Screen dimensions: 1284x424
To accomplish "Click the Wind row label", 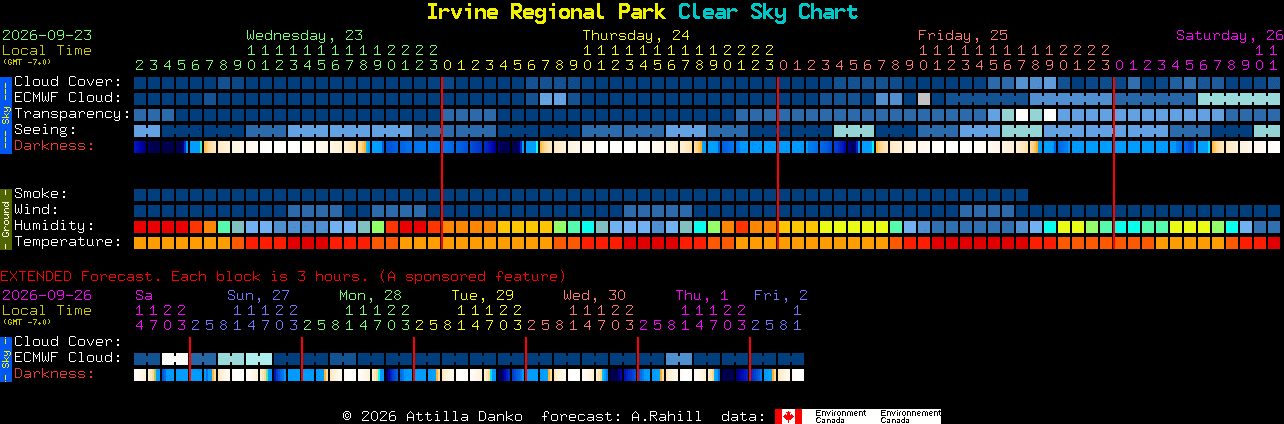I will click(x=36, y=210).
